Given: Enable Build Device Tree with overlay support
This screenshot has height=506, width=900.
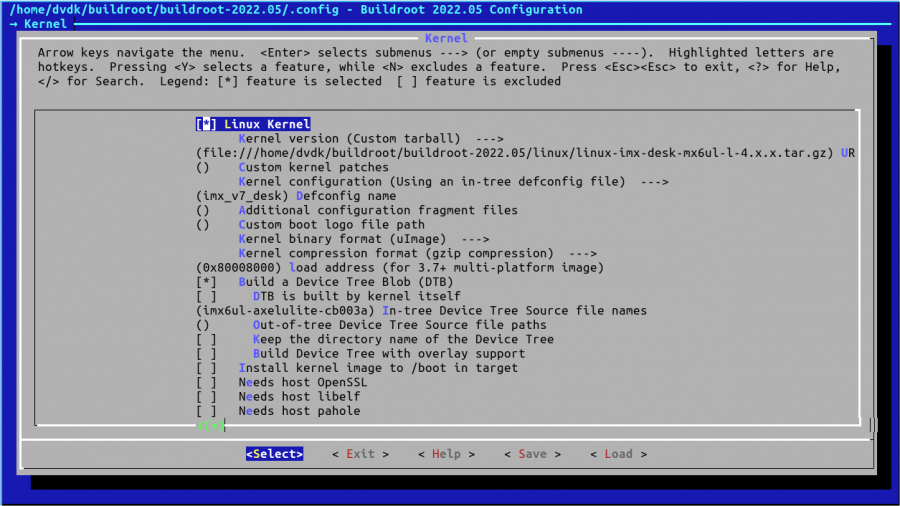Looking at the screenshot, I should pos(206,354).
